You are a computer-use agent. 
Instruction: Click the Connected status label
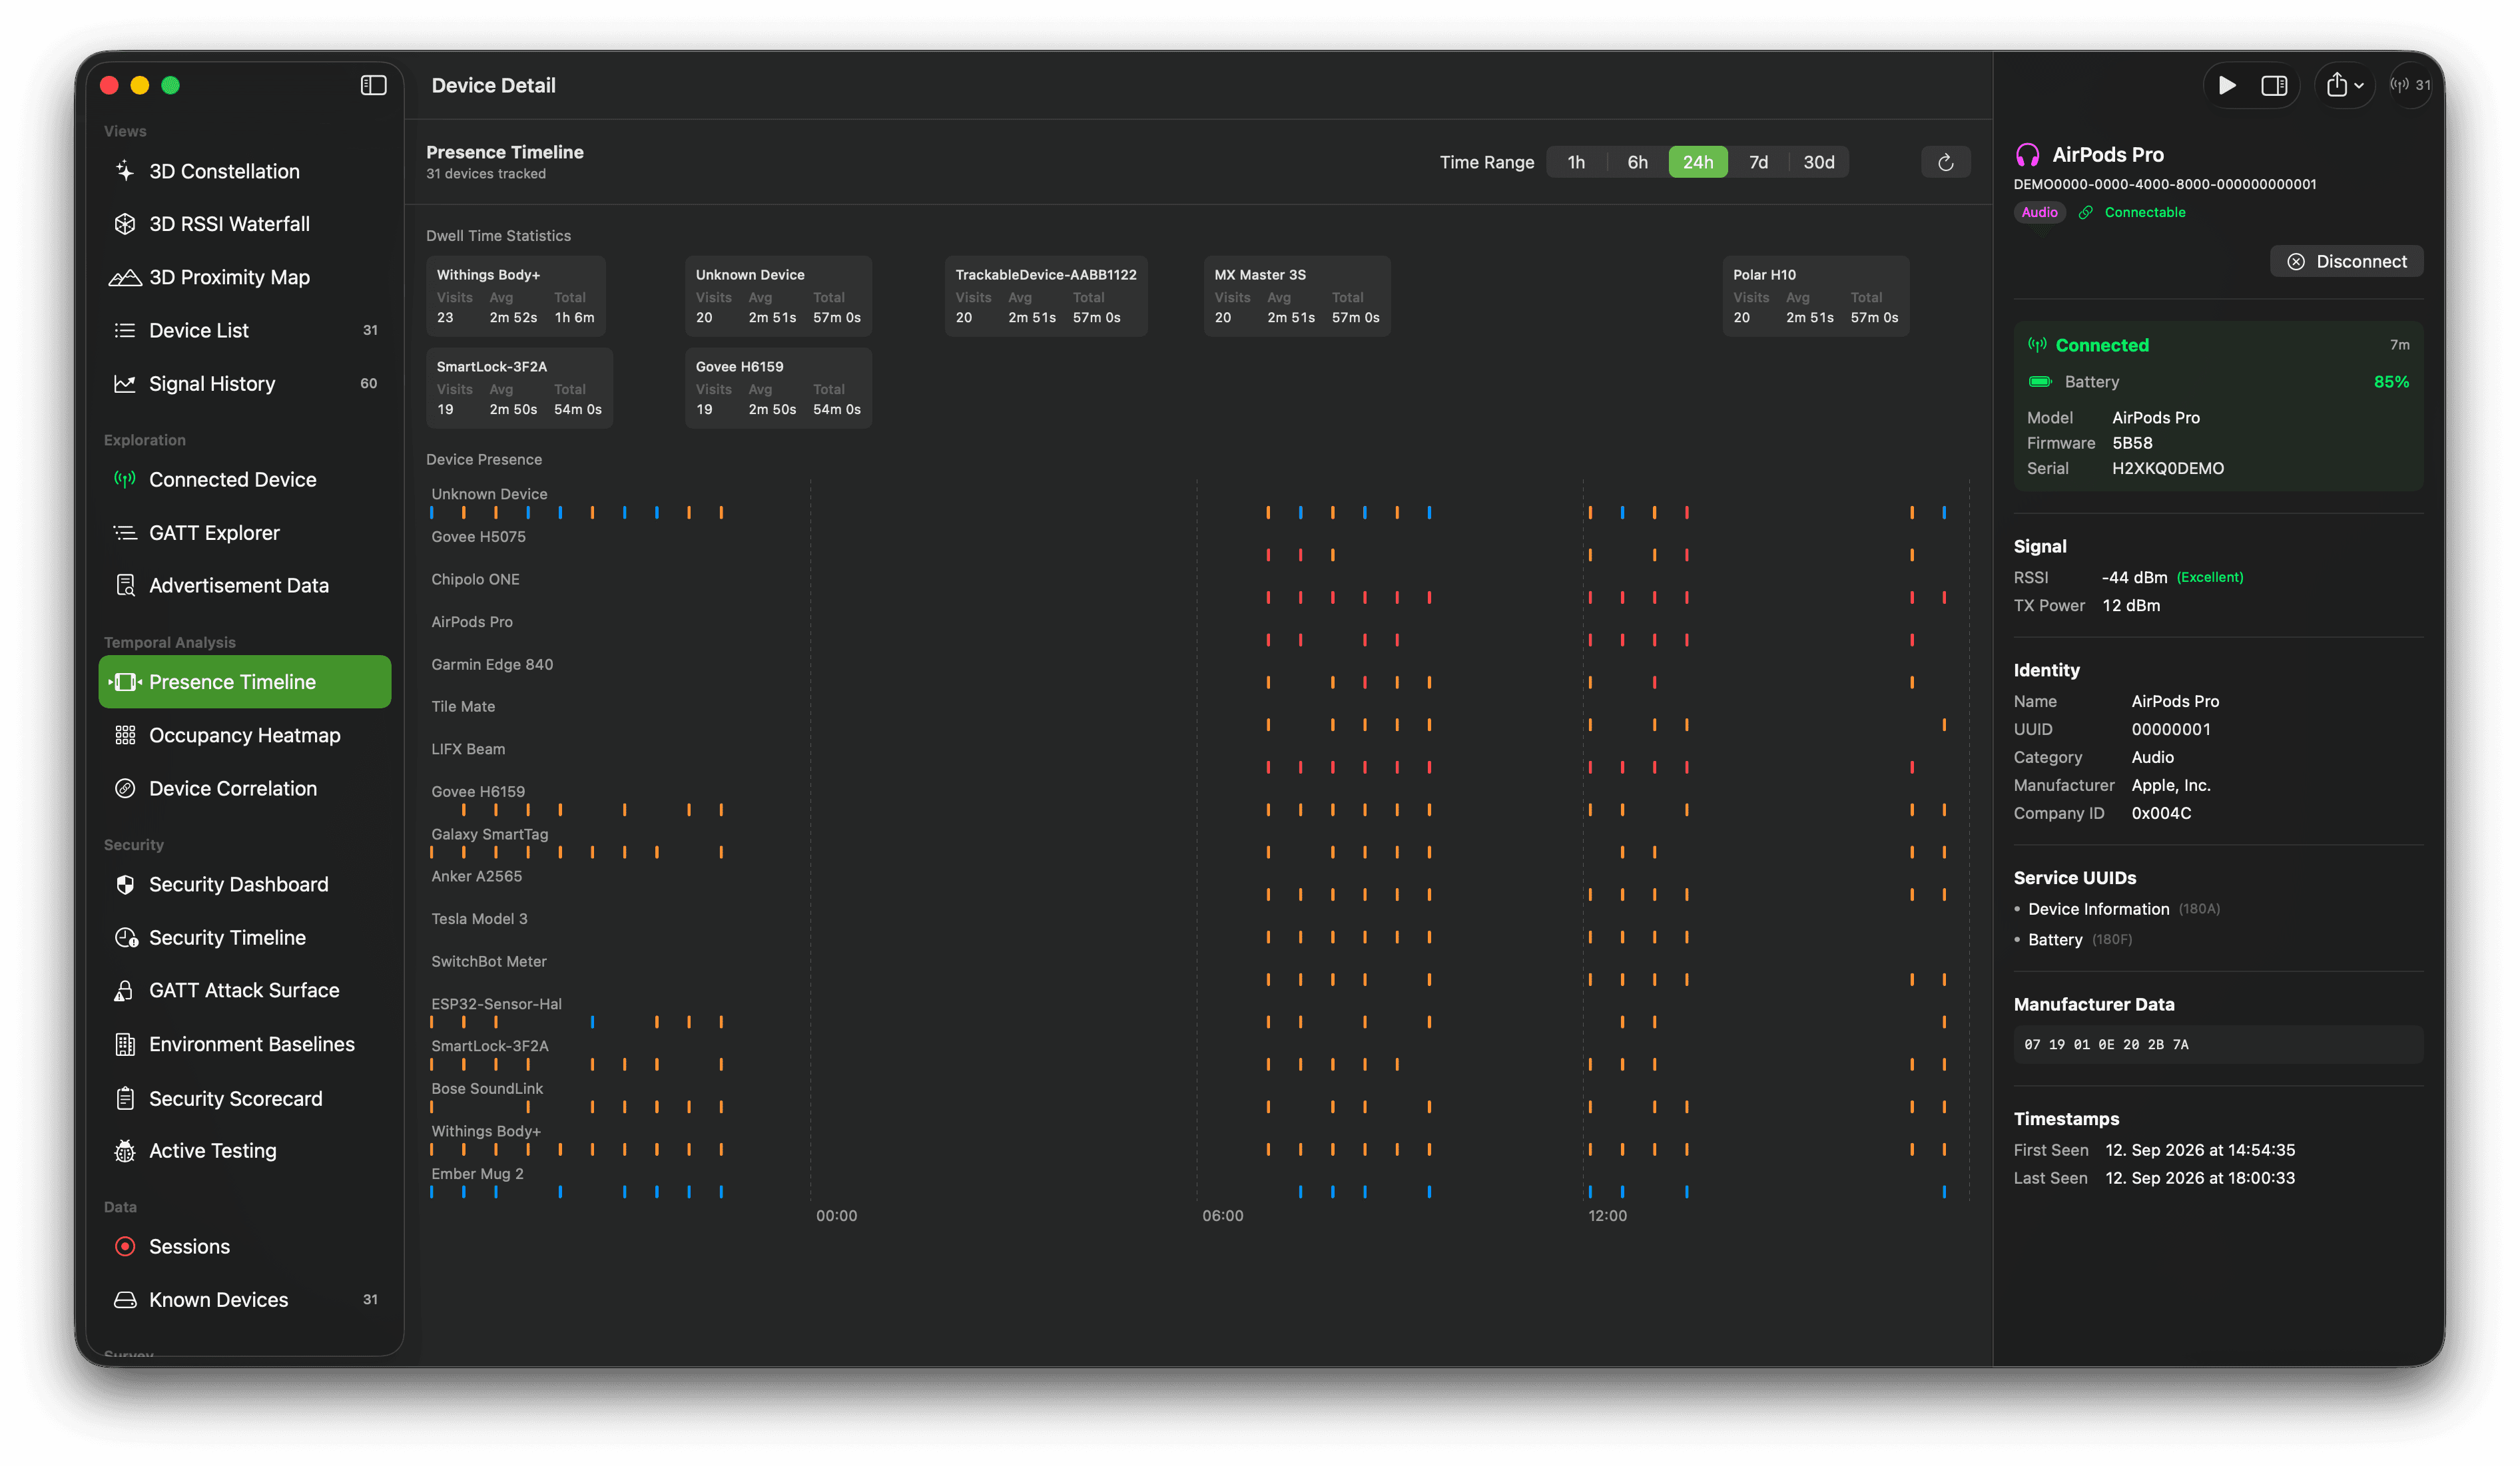point(2101,345)
